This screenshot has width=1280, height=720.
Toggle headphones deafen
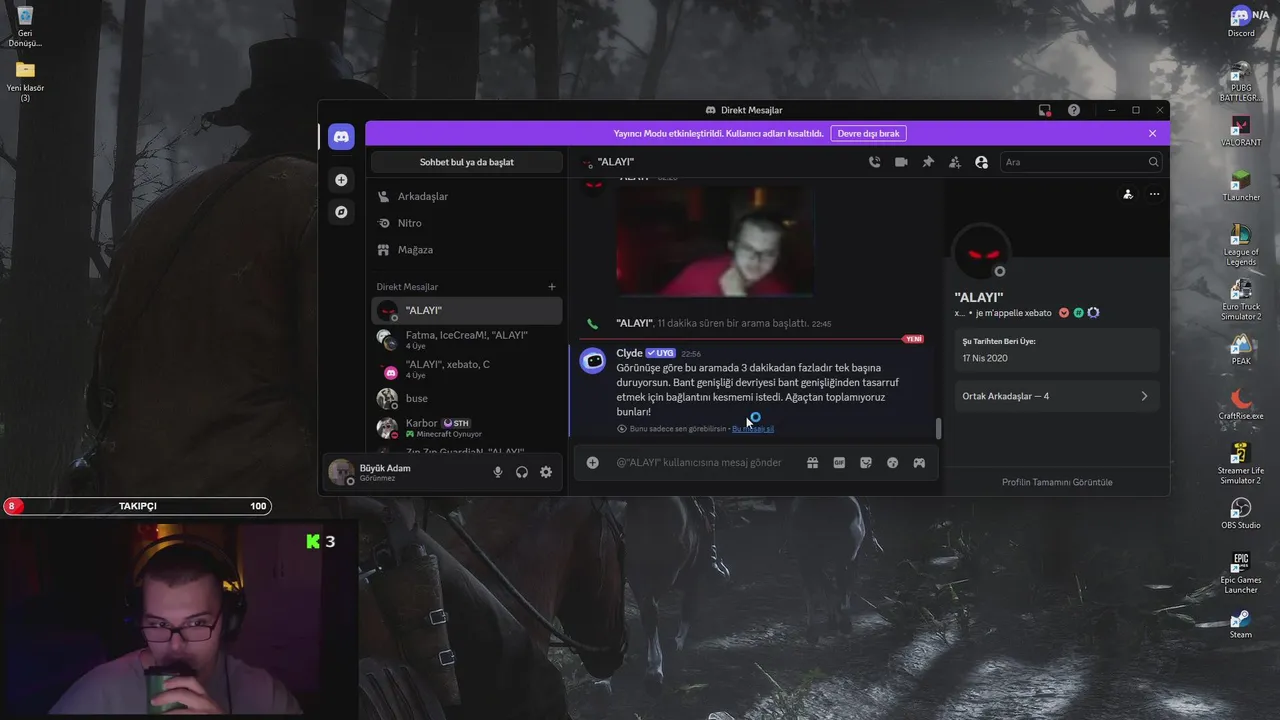pos(522,472)
